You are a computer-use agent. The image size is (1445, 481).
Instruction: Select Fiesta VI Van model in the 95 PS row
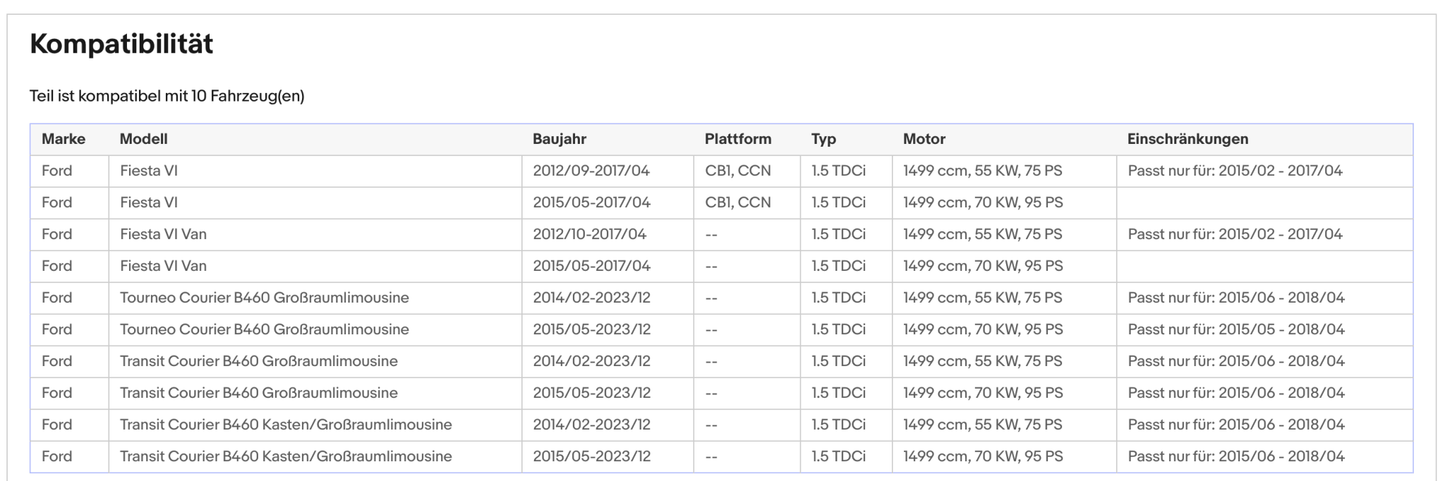click(163, 266)
